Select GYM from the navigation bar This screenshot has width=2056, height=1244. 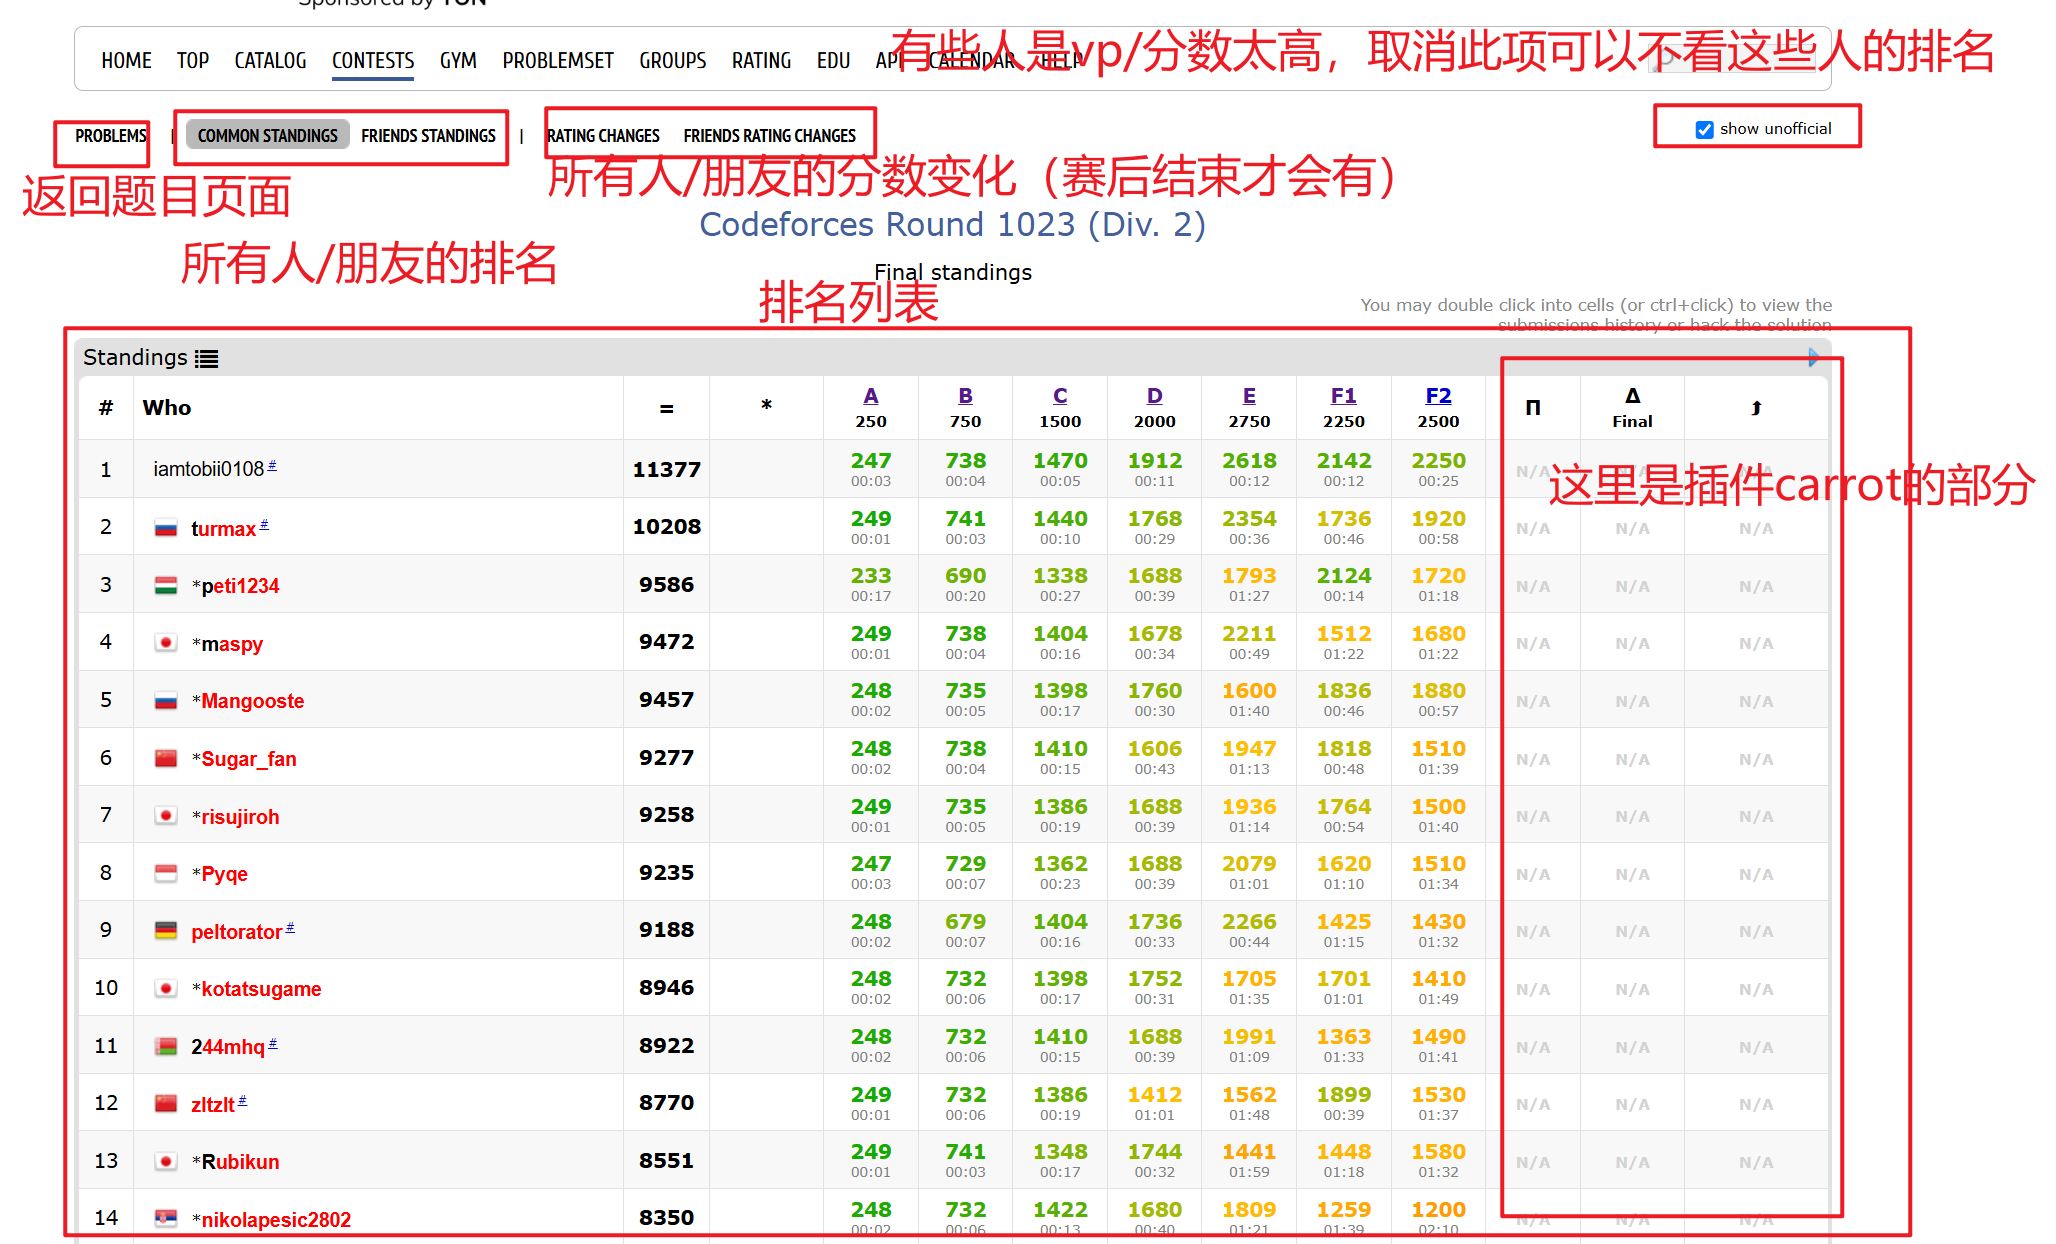point(458,60)
